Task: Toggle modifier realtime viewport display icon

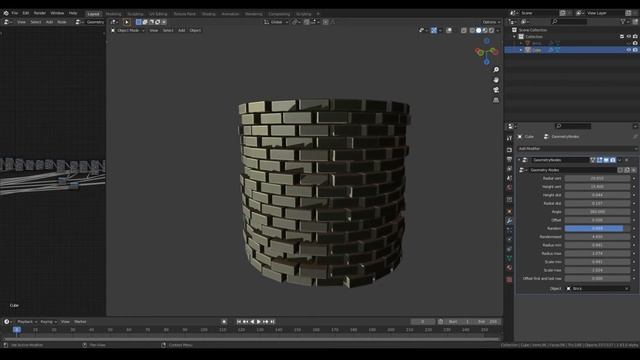Action: pos(606,160)
